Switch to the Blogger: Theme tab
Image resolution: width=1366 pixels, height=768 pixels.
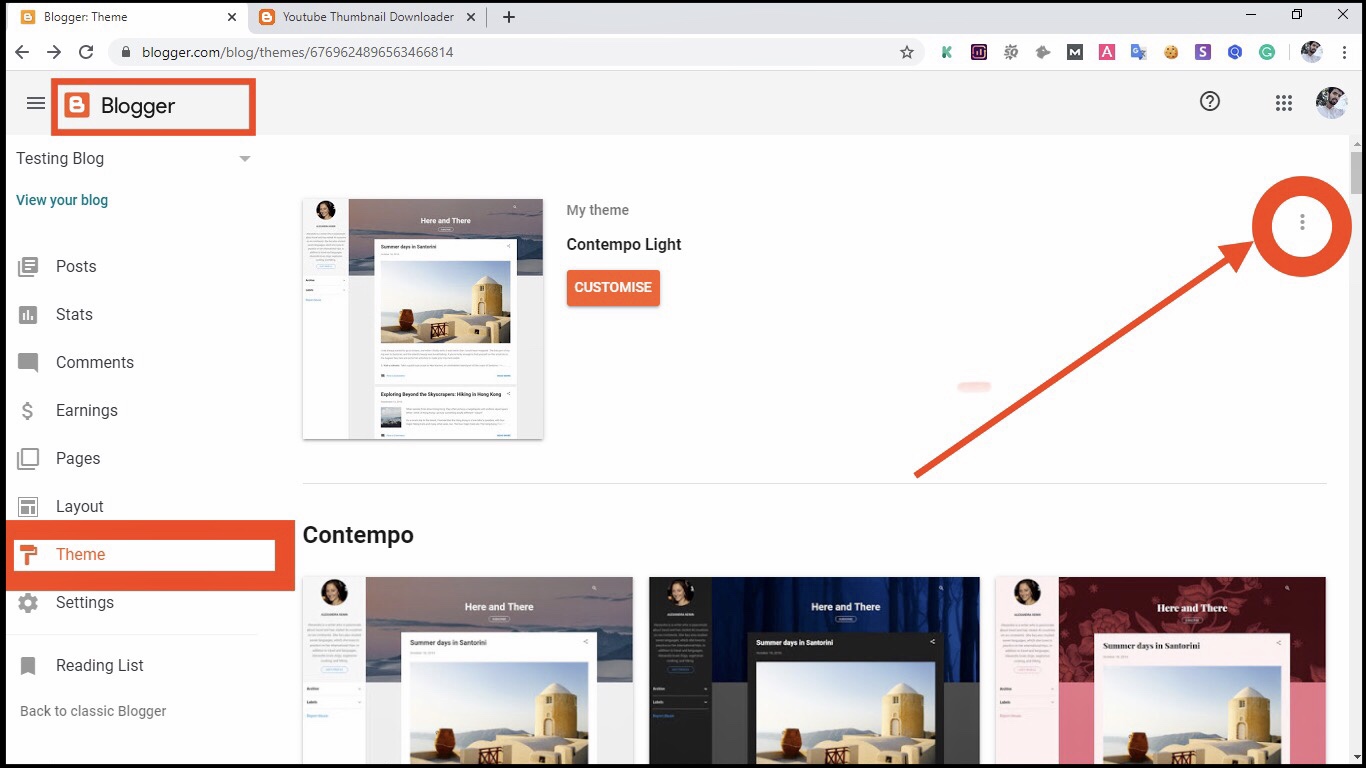pyautogui.click(x=127, y=17)
